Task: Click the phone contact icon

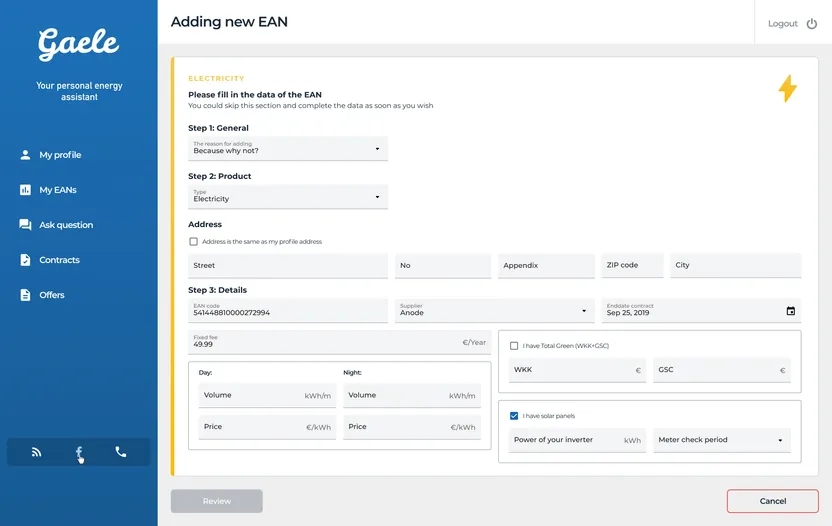Action: click(x=121, y=452)
